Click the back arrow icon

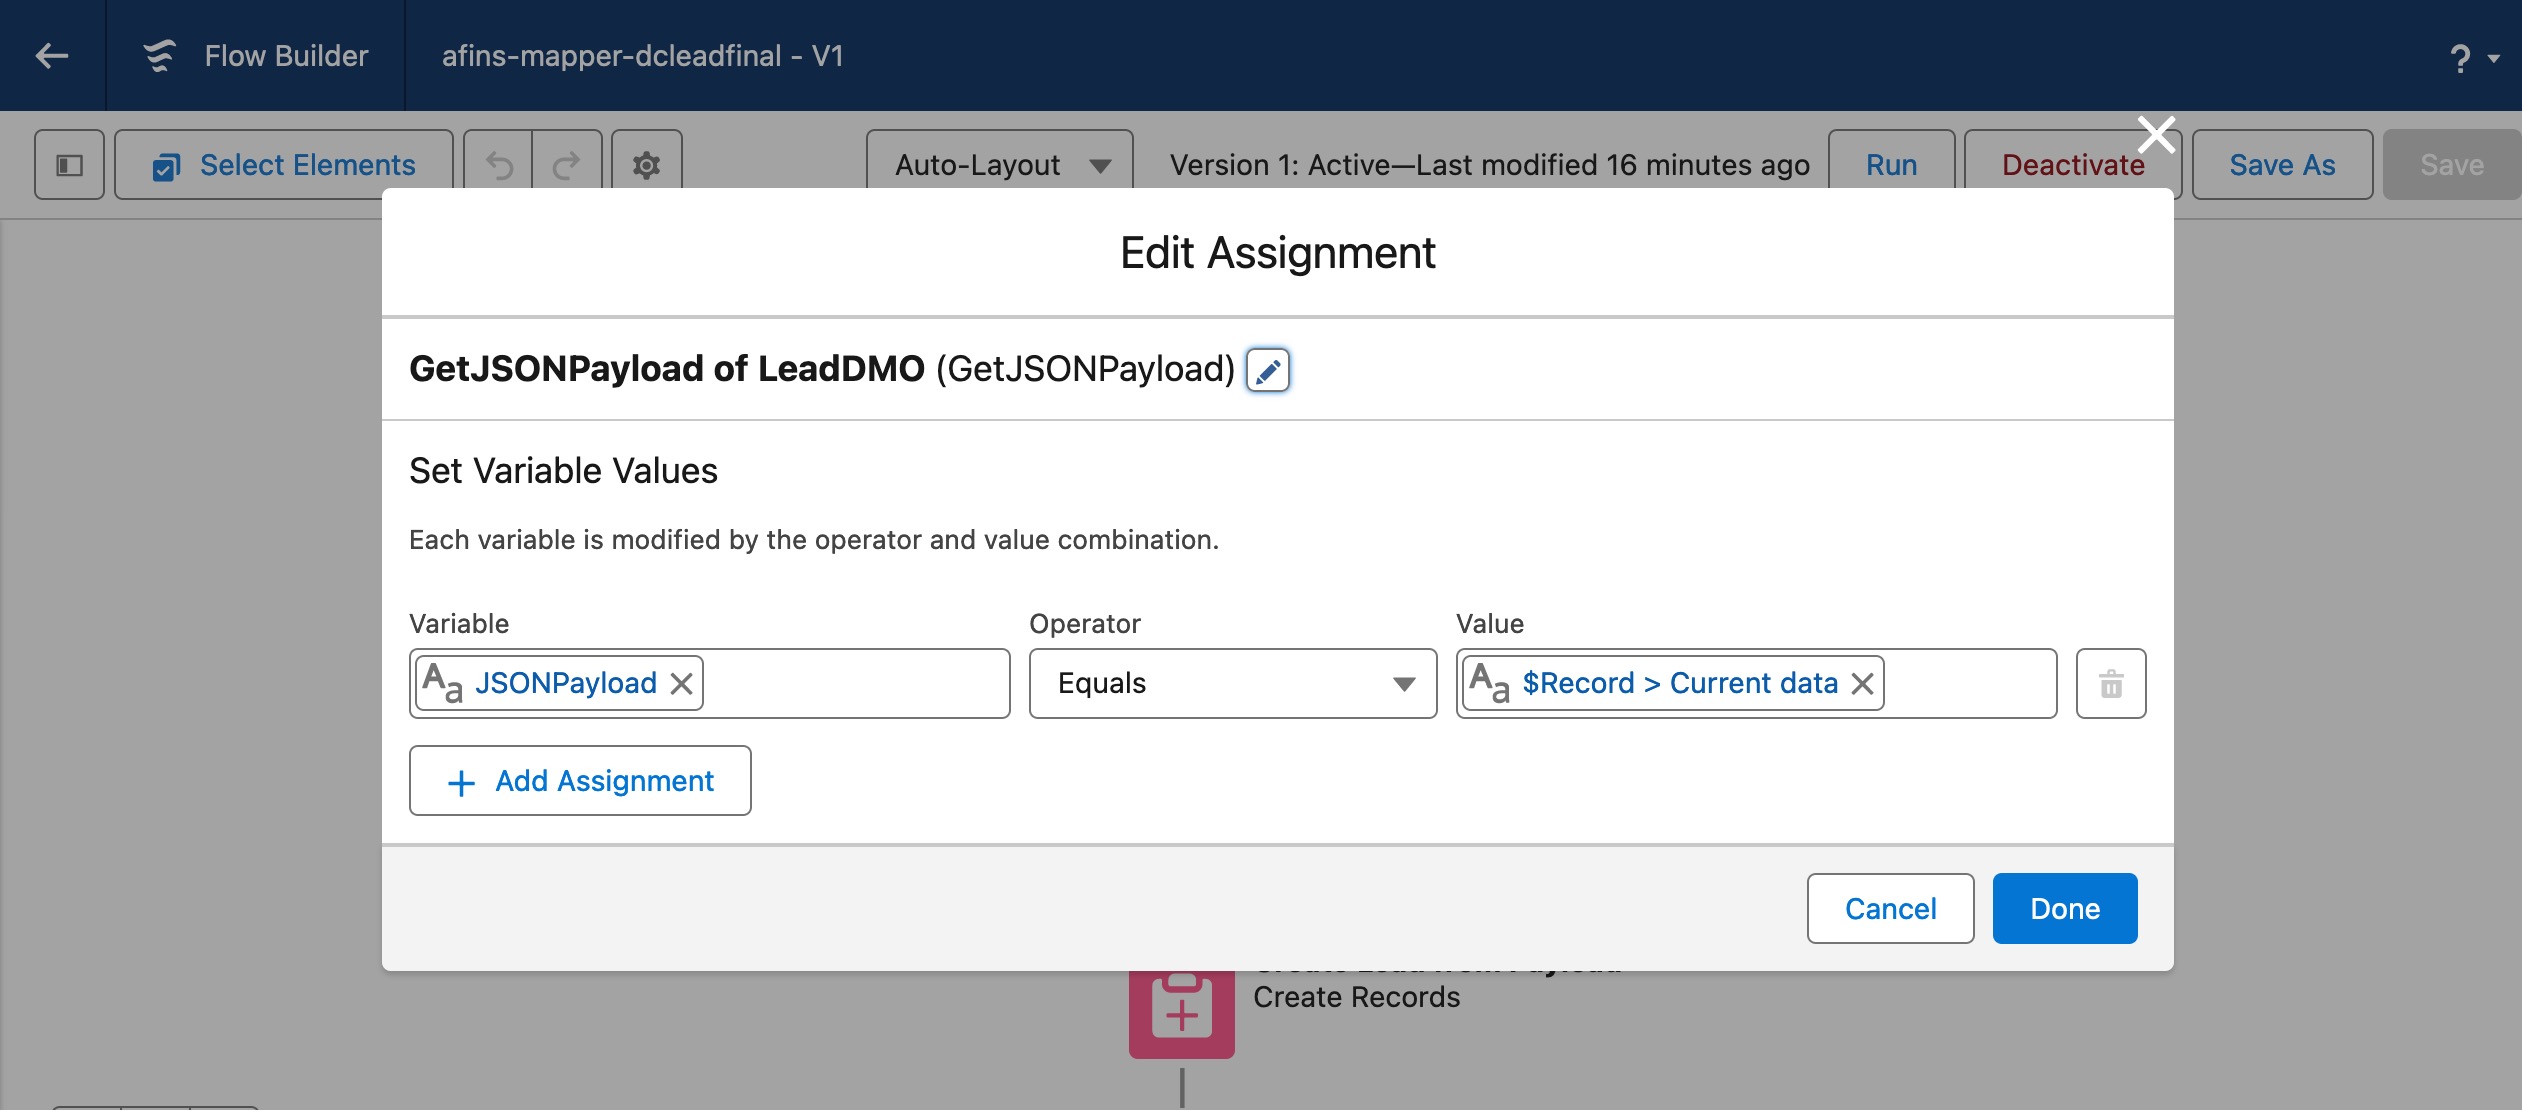pyautogui.click(x=52, y=56)
